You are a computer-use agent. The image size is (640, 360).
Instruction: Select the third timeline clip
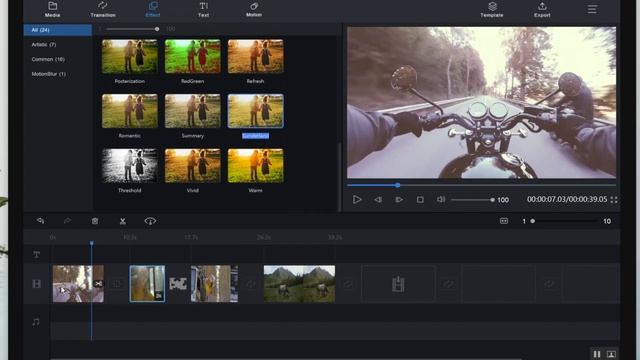214,284
